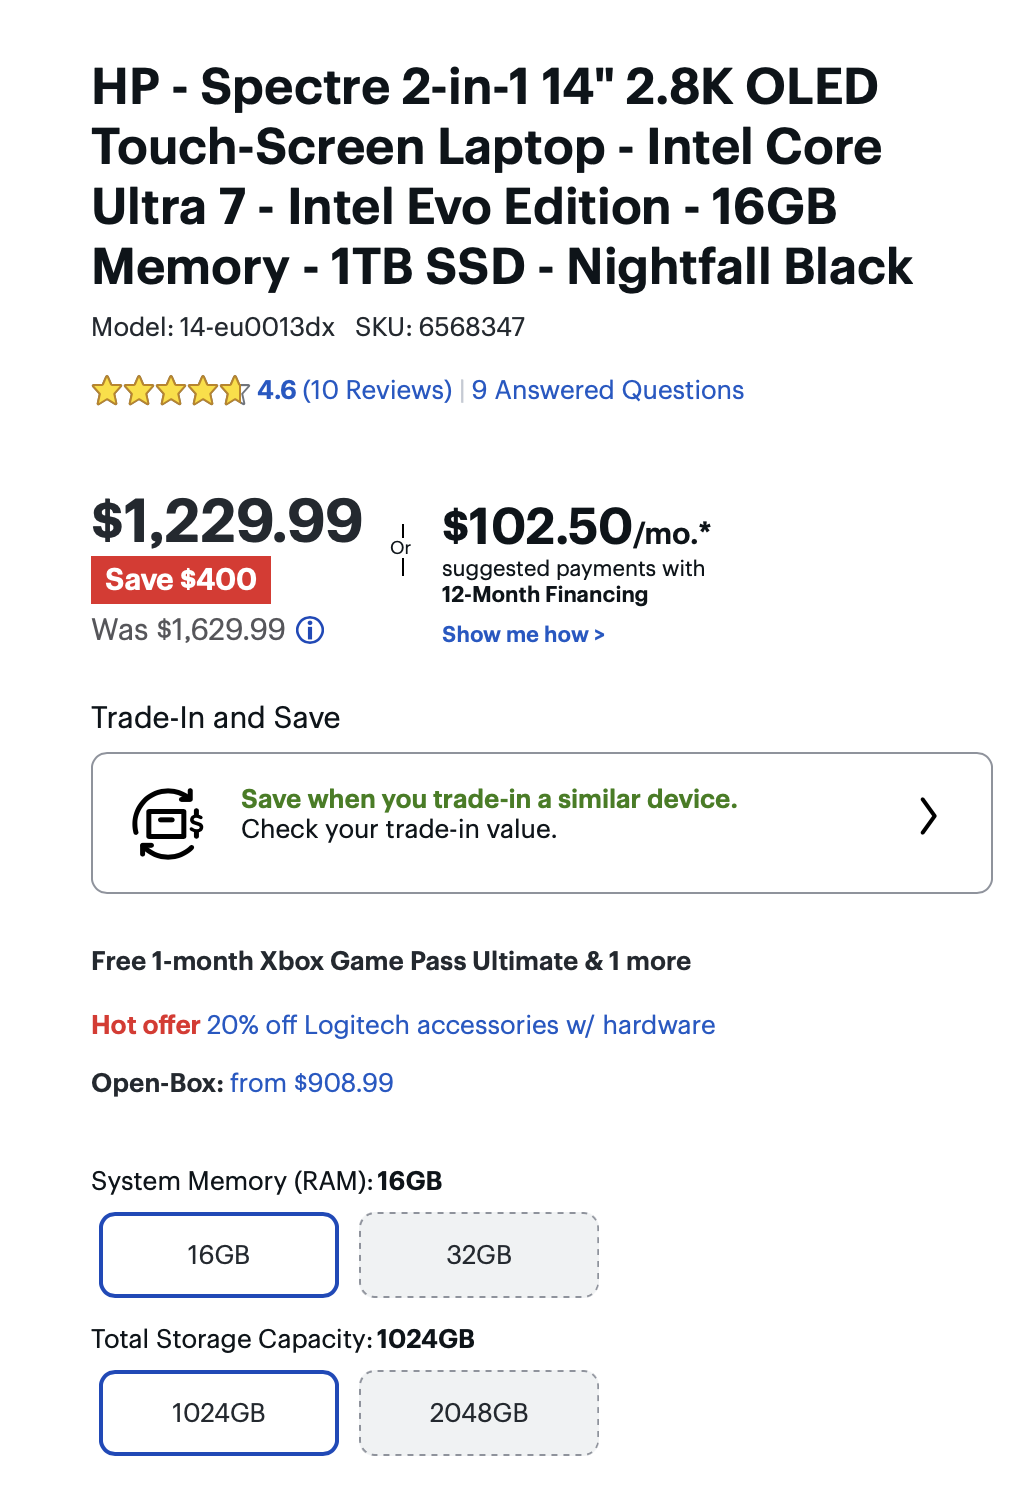Open the 9 Answered Questions link

coord(608,390)
